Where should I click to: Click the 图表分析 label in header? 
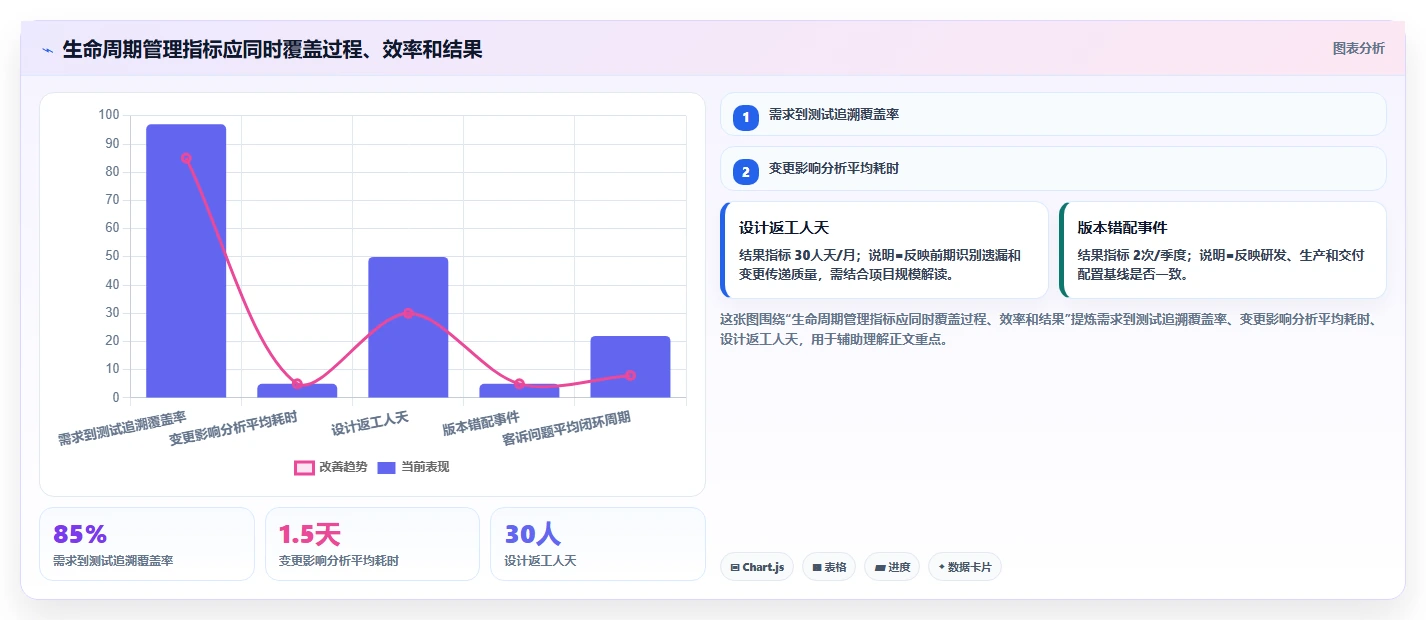click(1358, 48)
